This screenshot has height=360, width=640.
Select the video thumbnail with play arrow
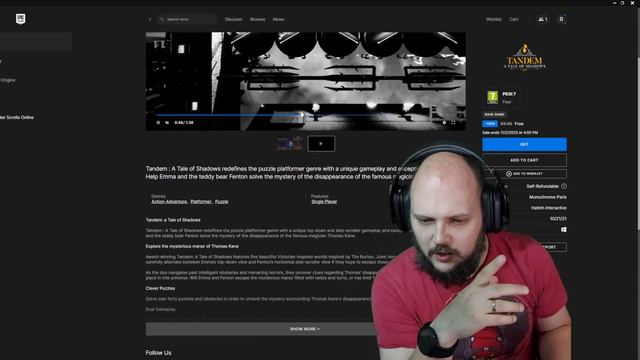point(321,144)
